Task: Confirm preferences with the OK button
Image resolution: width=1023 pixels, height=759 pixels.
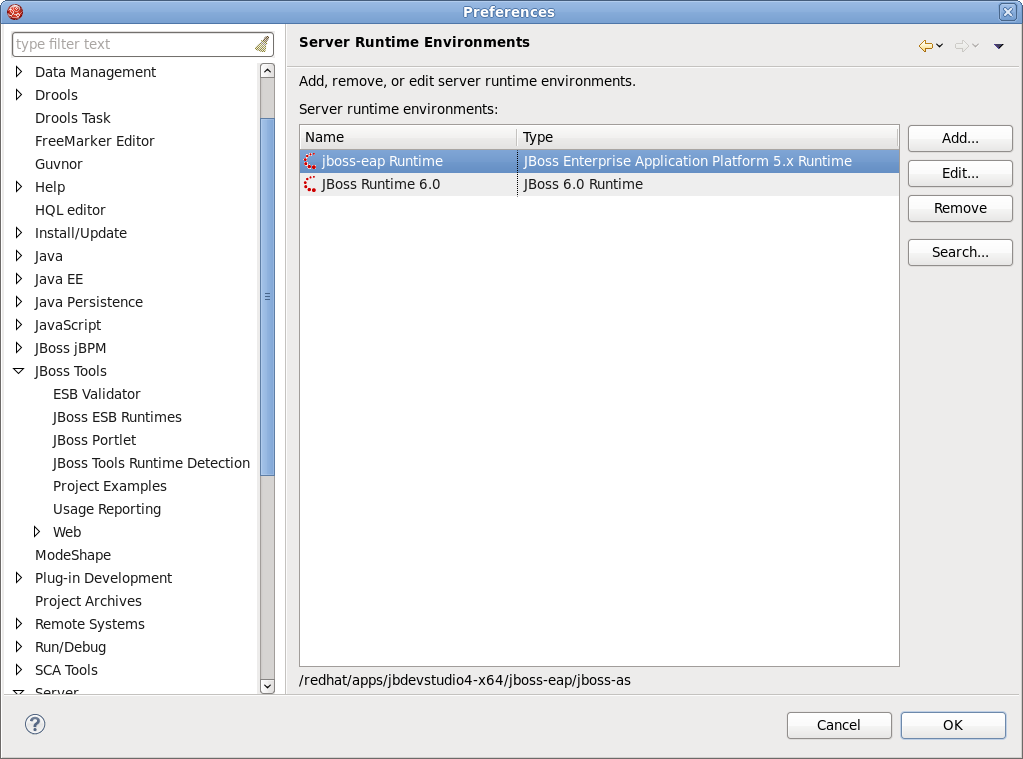Action: click(x=952, y=725)
